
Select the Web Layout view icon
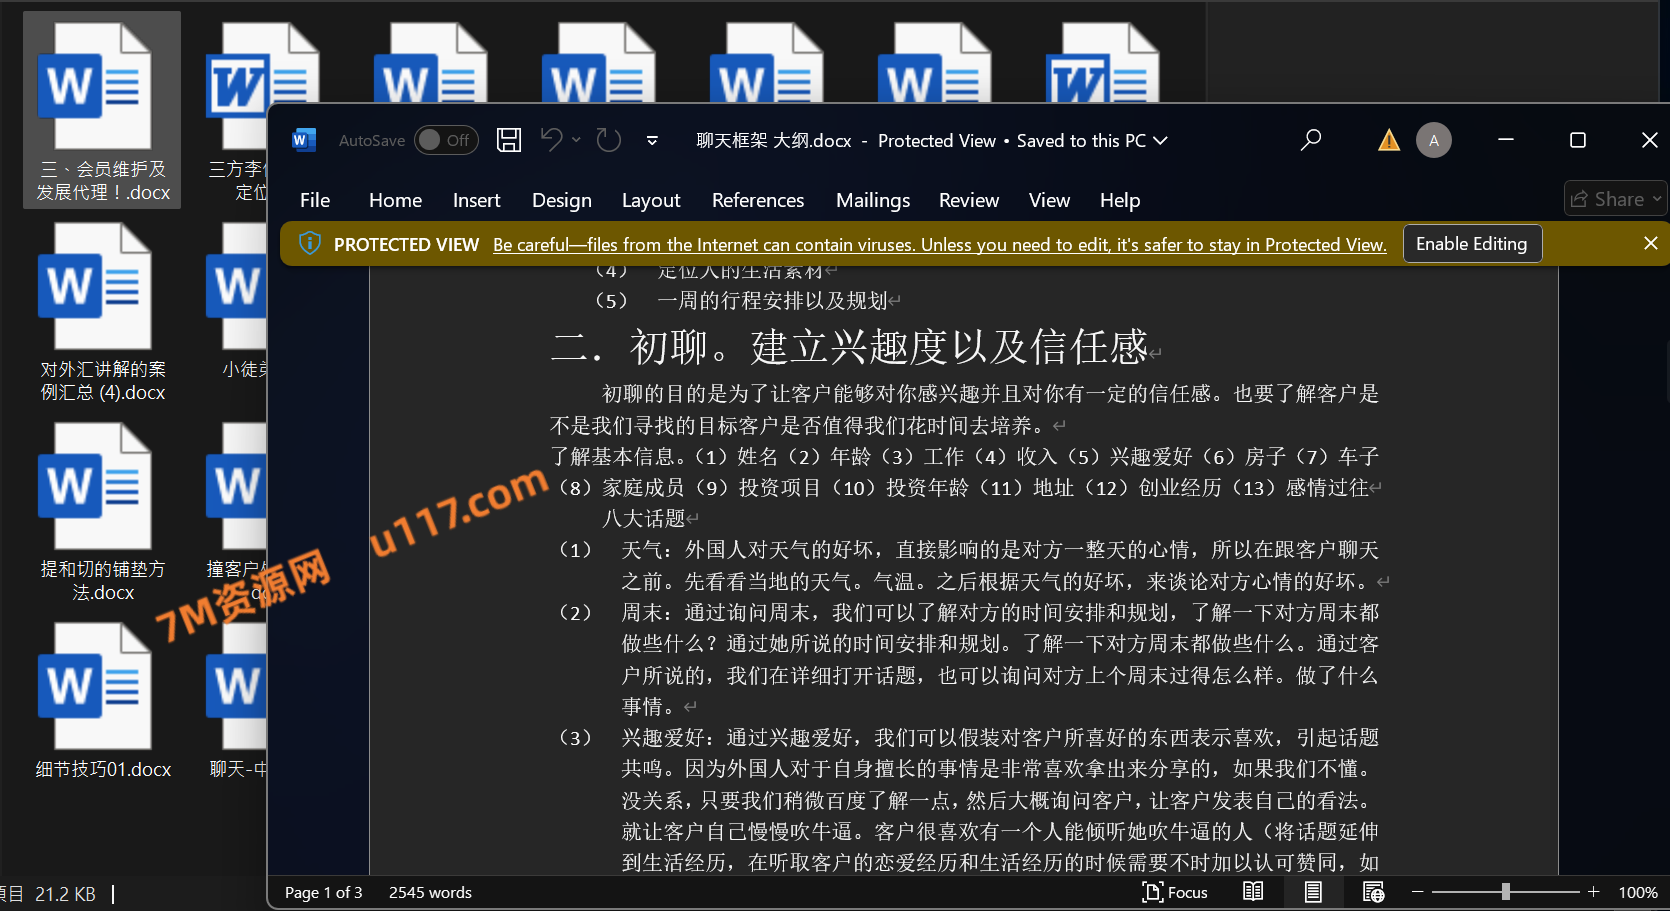point(1373,892)
